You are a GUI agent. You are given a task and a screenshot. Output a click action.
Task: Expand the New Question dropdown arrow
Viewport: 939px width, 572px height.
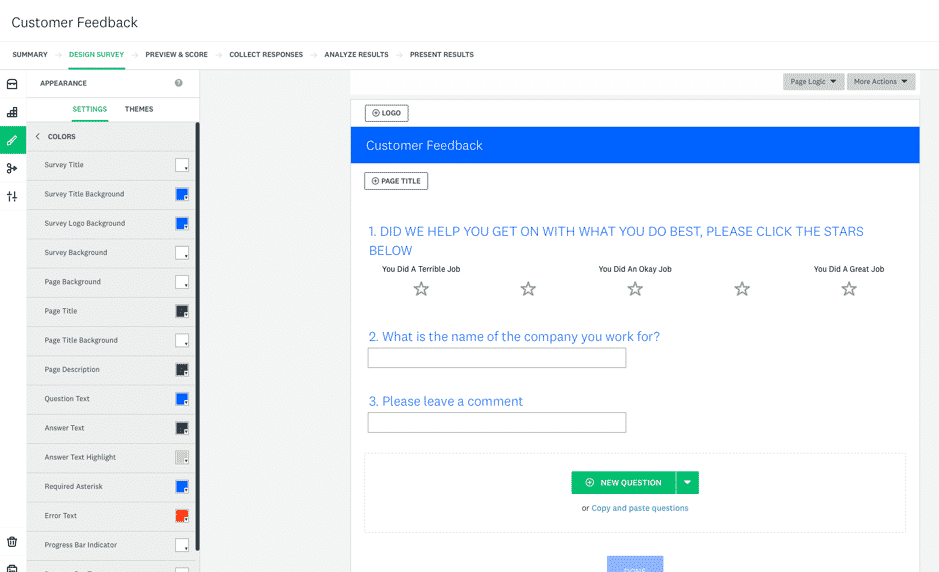pyautogui.click(x=687, y=483)
